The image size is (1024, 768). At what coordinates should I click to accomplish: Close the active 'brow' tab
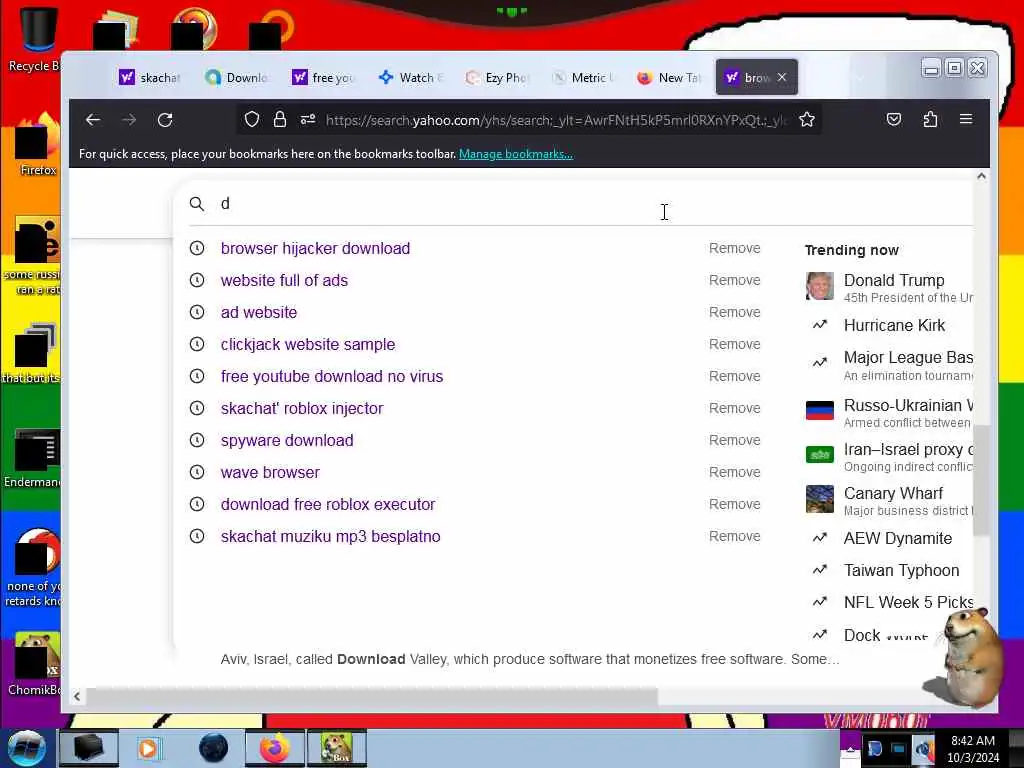[x=782, y=77]
